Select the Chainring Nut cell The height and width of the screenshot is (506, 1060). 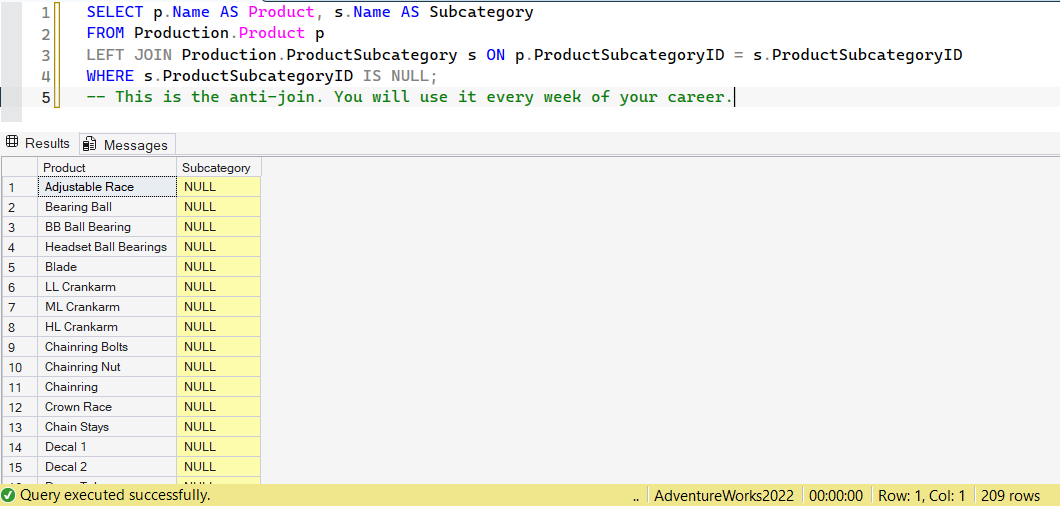pyautogui.click(x=107, y=367)
